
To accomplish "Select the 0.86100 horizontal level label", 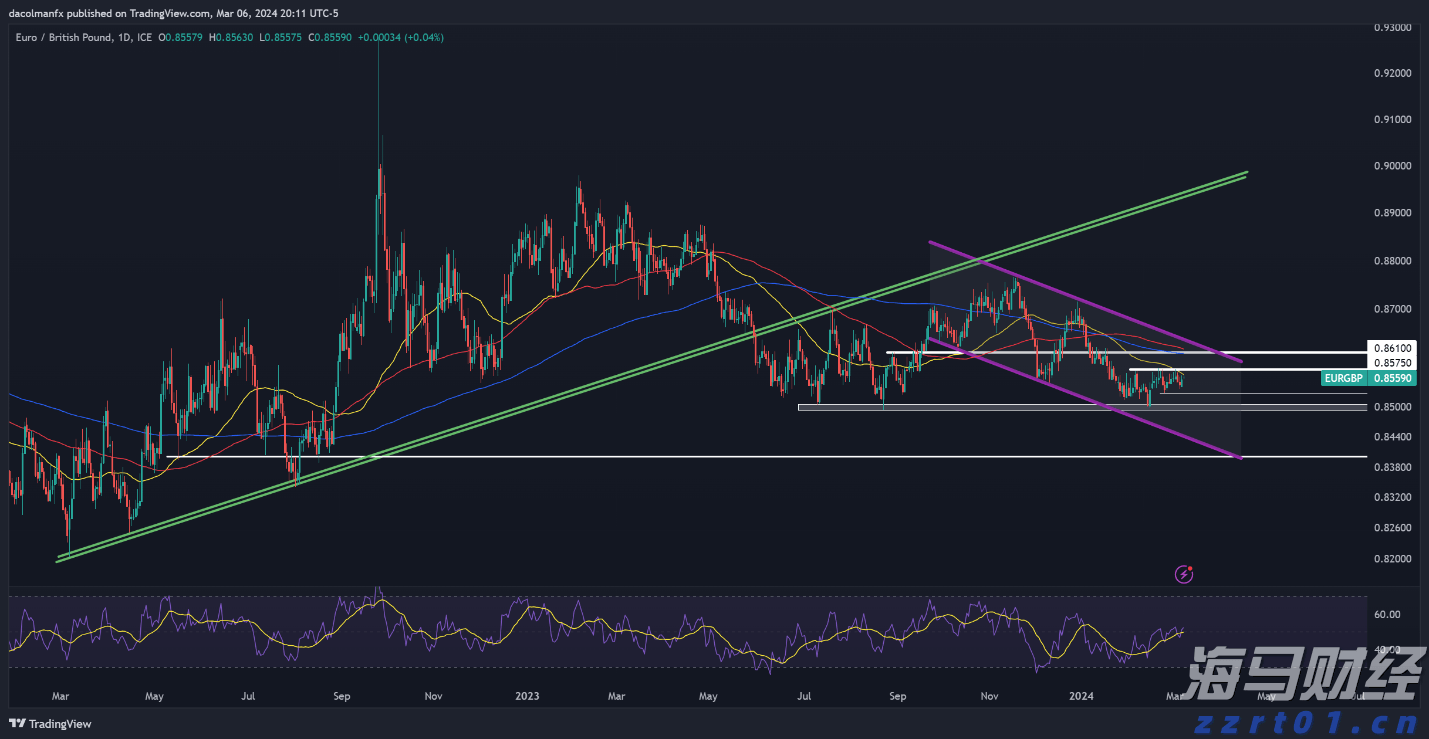I will [x=1391, y=346].
